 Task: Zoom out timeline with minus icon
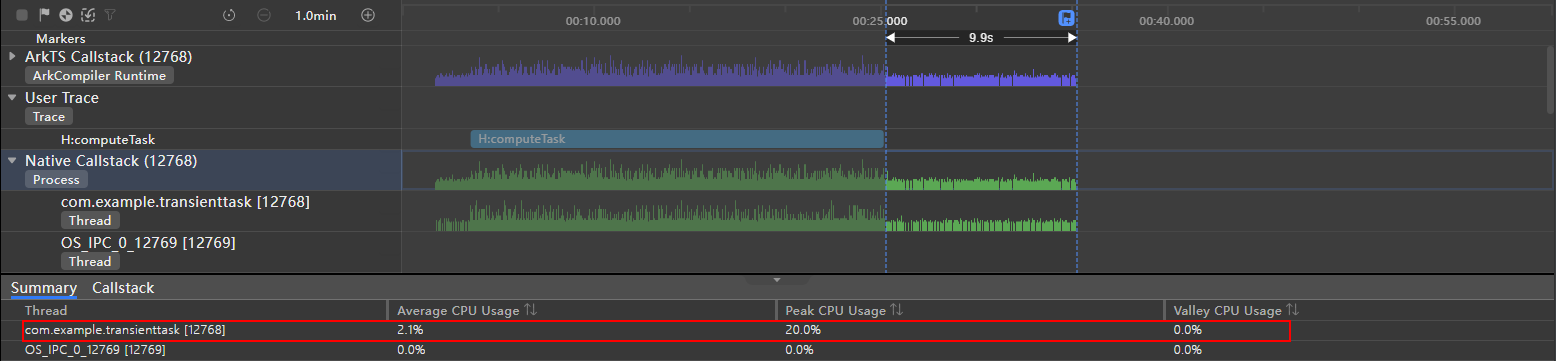click(264, 15)
